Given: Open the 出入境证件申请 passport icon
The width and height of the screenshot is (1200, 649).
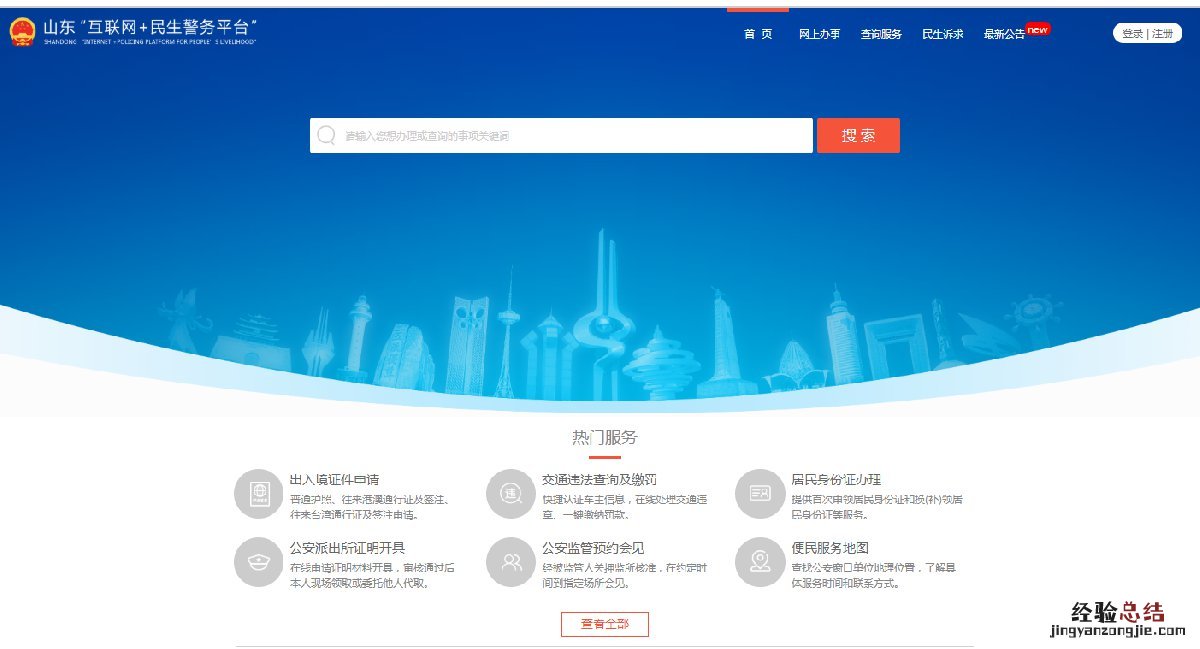Looking at the screenshot, I should tap(259, 494).
